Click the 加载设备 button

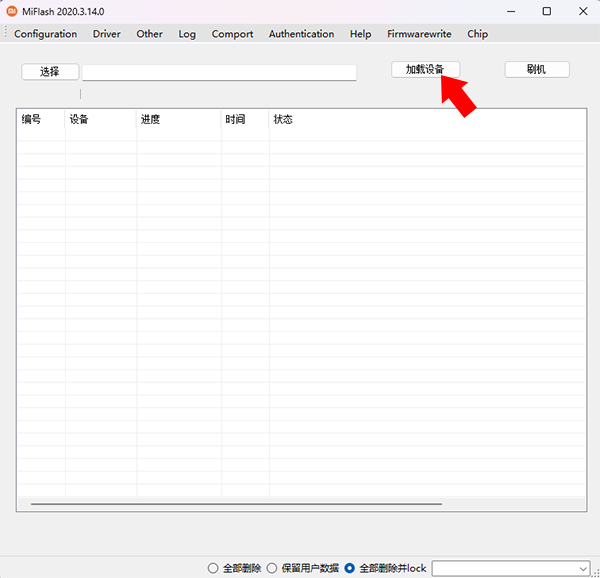[x=426, y=69]
